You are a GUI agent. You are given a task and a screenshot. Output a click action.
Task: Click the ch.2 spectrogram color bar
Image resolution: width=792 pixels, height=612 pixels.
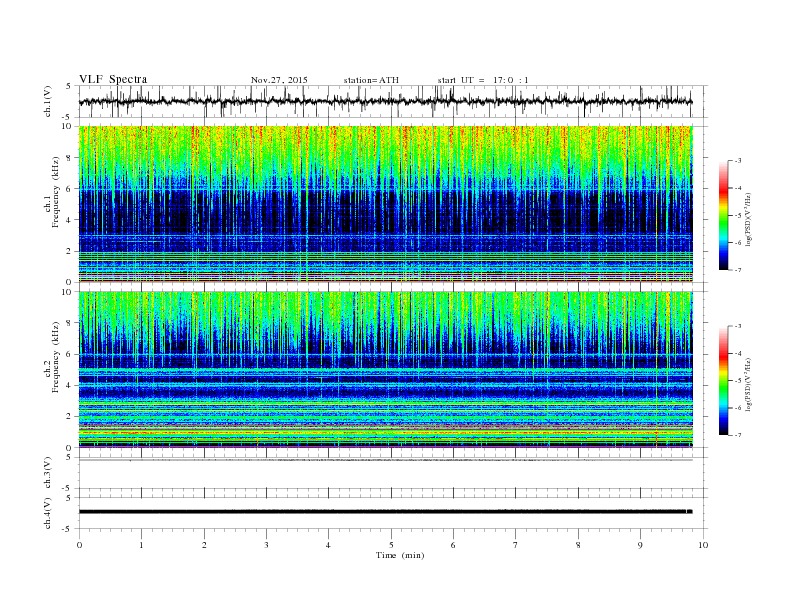[x=723, y=381]
